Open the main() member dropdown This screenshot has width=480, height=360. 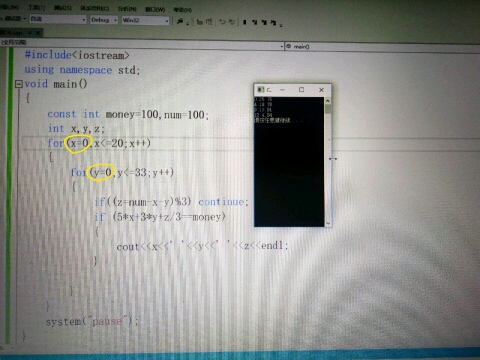(x=383, y=47)
